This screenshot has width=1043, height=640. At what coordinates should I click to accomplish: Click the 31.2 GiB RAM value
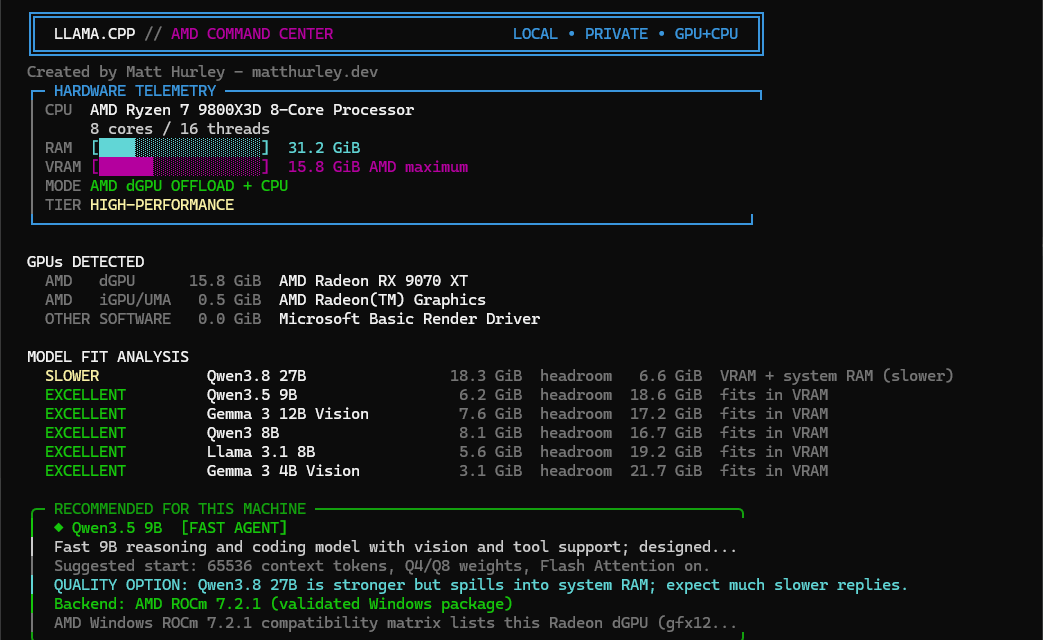(324, 148)
